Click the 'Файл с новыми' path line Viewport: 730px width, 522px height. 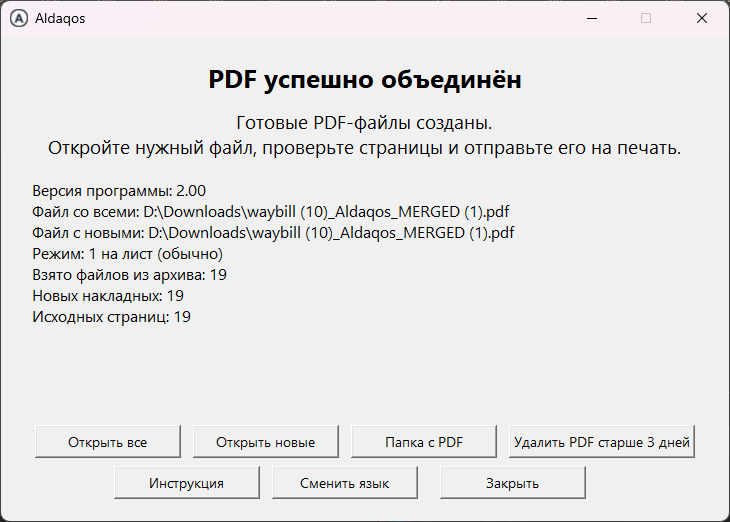click(x=273, y=233)
